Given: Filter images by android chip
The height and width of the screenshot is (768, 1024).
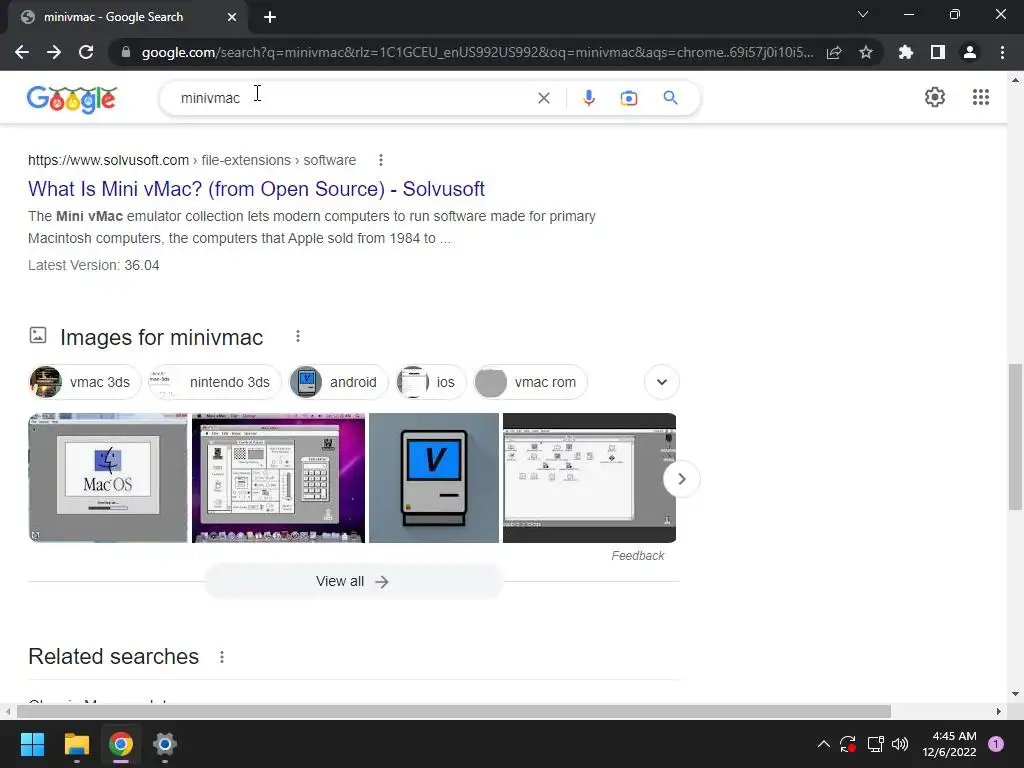Looking at the screenshot, I should pyautogui.click(x=338, y=382).
